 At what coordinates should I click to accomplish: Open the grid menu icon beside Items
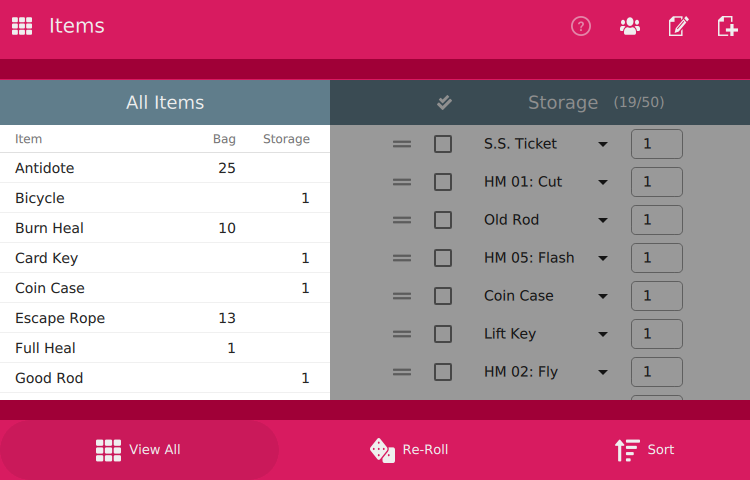coord(22,26)
